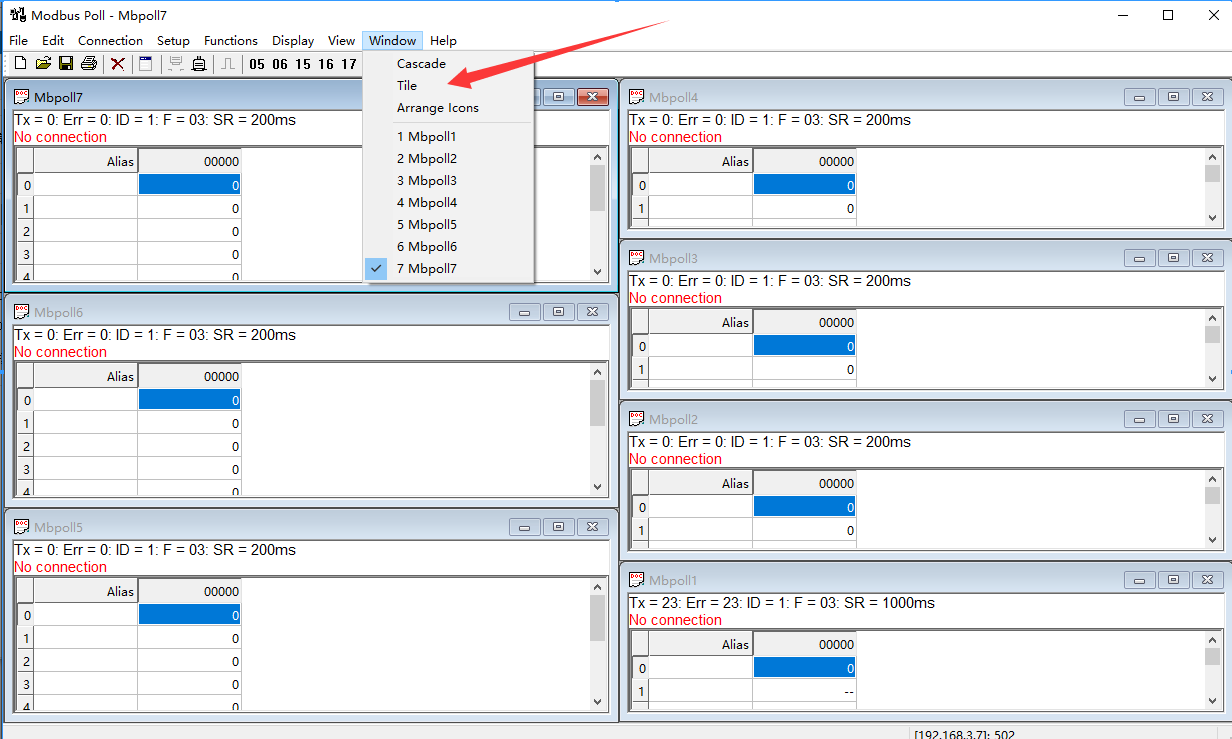Viewport: 1232px width, 739px height.
Task: Switch to 1 Mbpoll1 in window list
Action: [427, 137]
